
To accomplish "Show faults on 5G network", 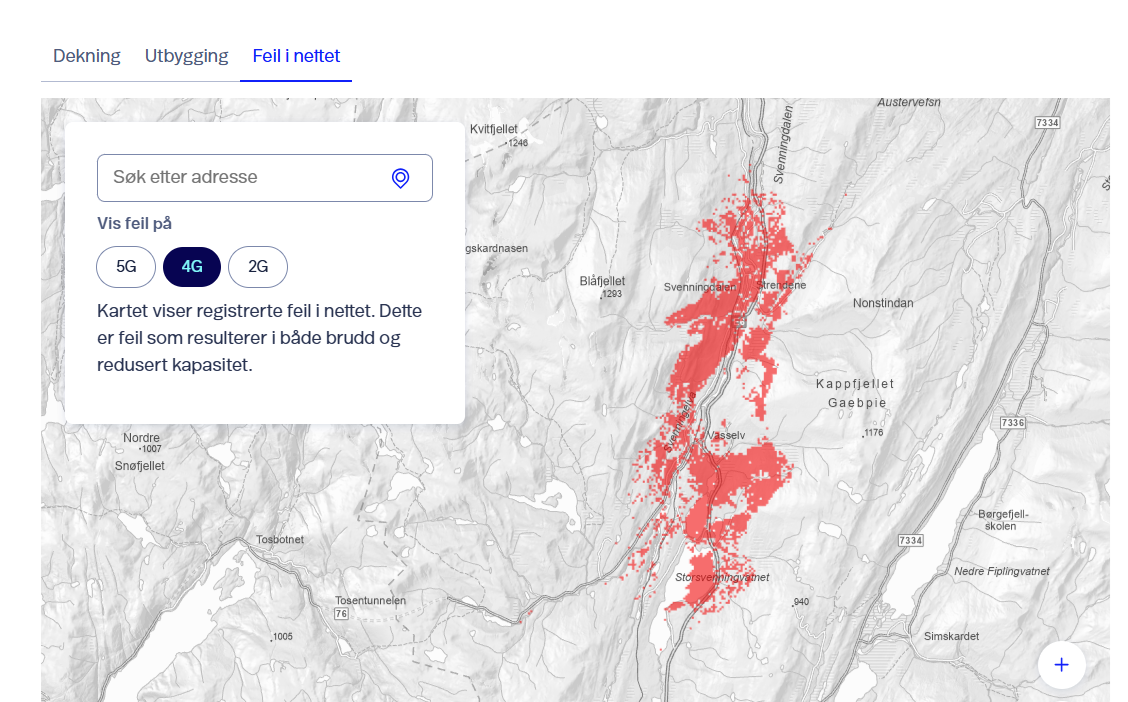I will coord(126,267).
